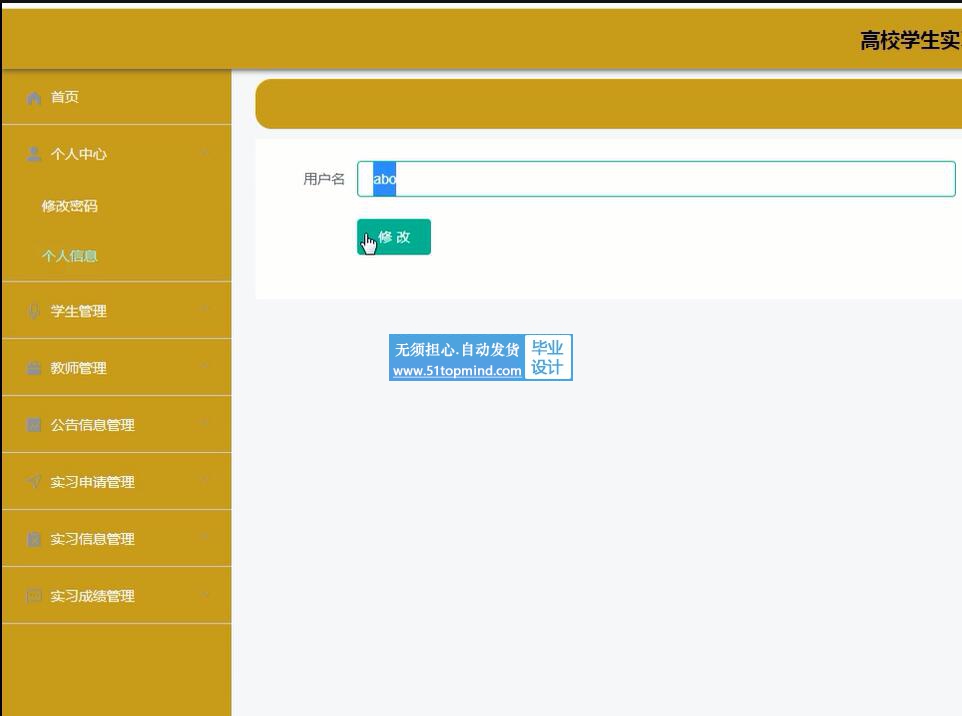962x716 pixels.
Task: Select the 个人信息 submenu item
Action: 70,256
